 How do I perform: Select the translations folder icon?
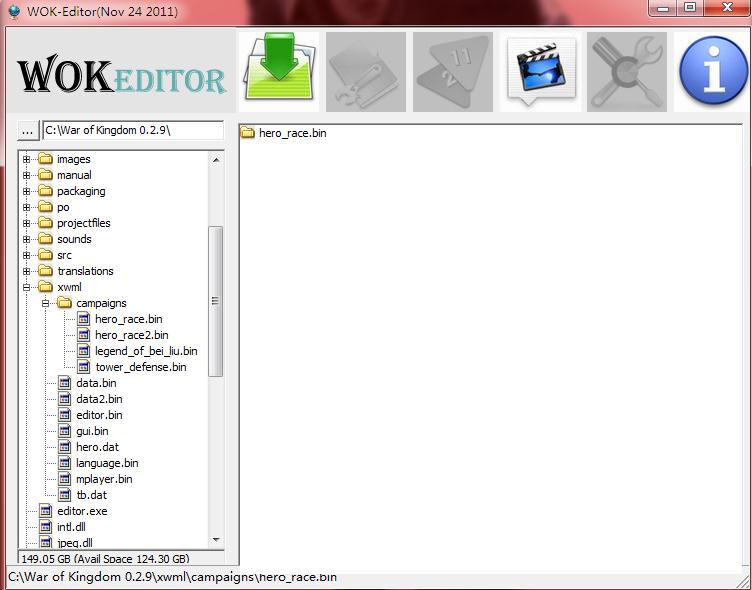(x=46, y=271)
